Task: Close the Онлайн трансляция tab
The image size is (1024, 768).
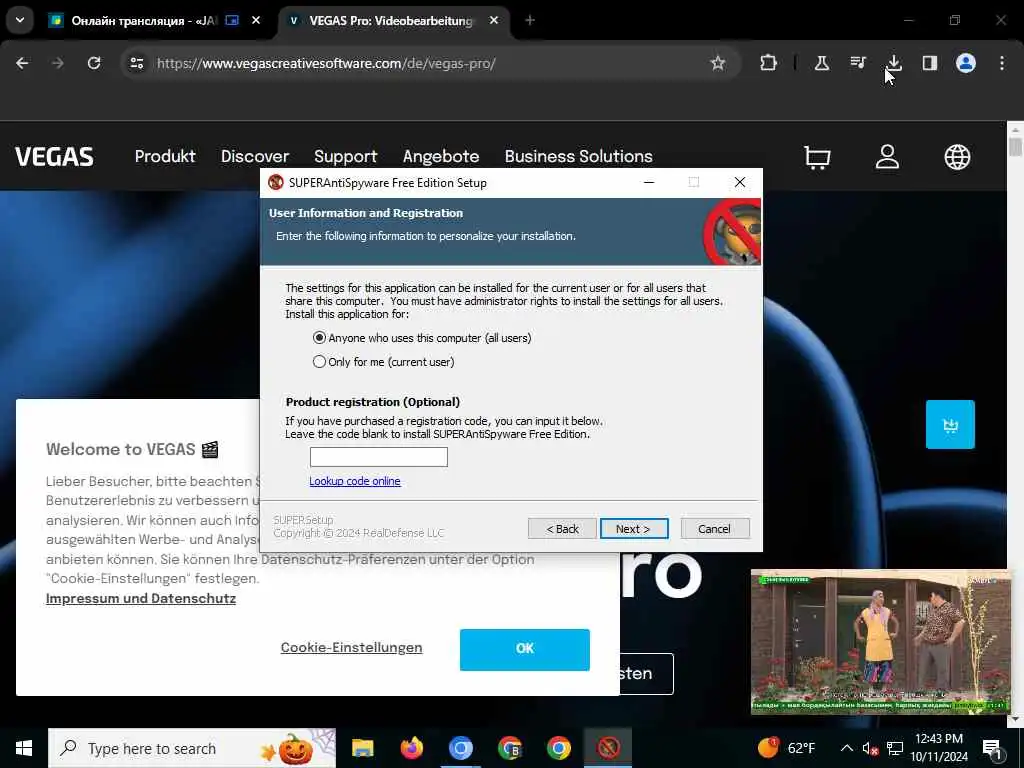Action: [256, 21]
